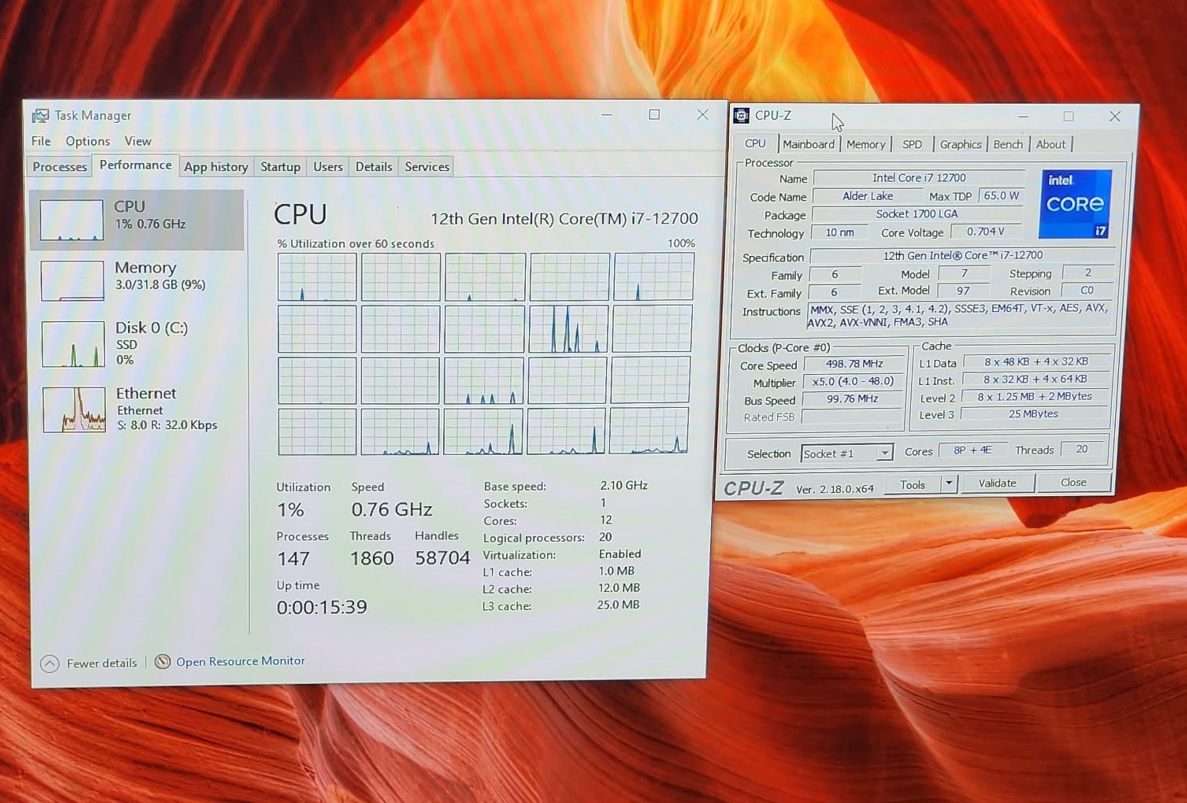Expand the Tools dropdown arrow in CPU-Z

(x=949, y=484)
